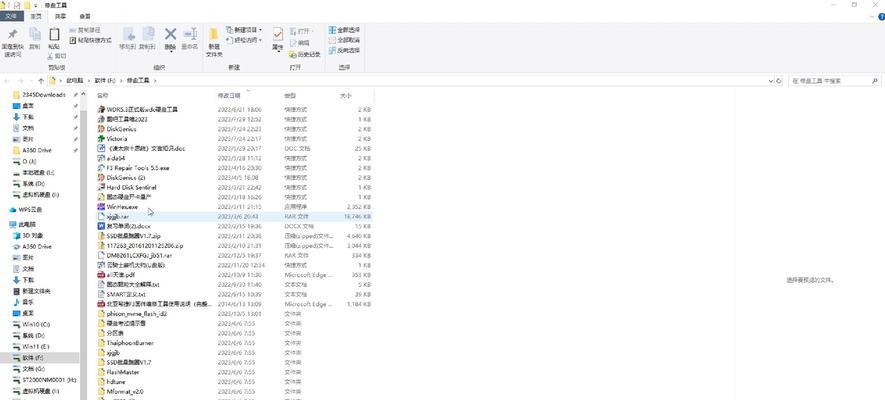
Task: Click the Forward navigation arrow
Action: 21,81
